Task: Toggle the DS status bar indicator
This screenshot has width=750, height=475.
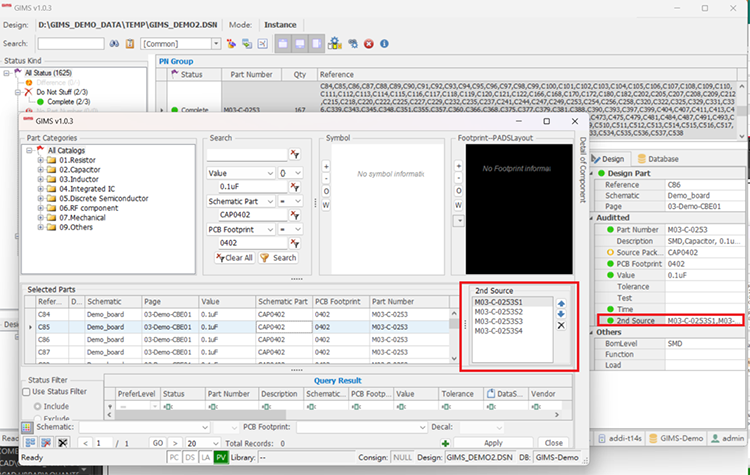Action: (x=190, y=457)
